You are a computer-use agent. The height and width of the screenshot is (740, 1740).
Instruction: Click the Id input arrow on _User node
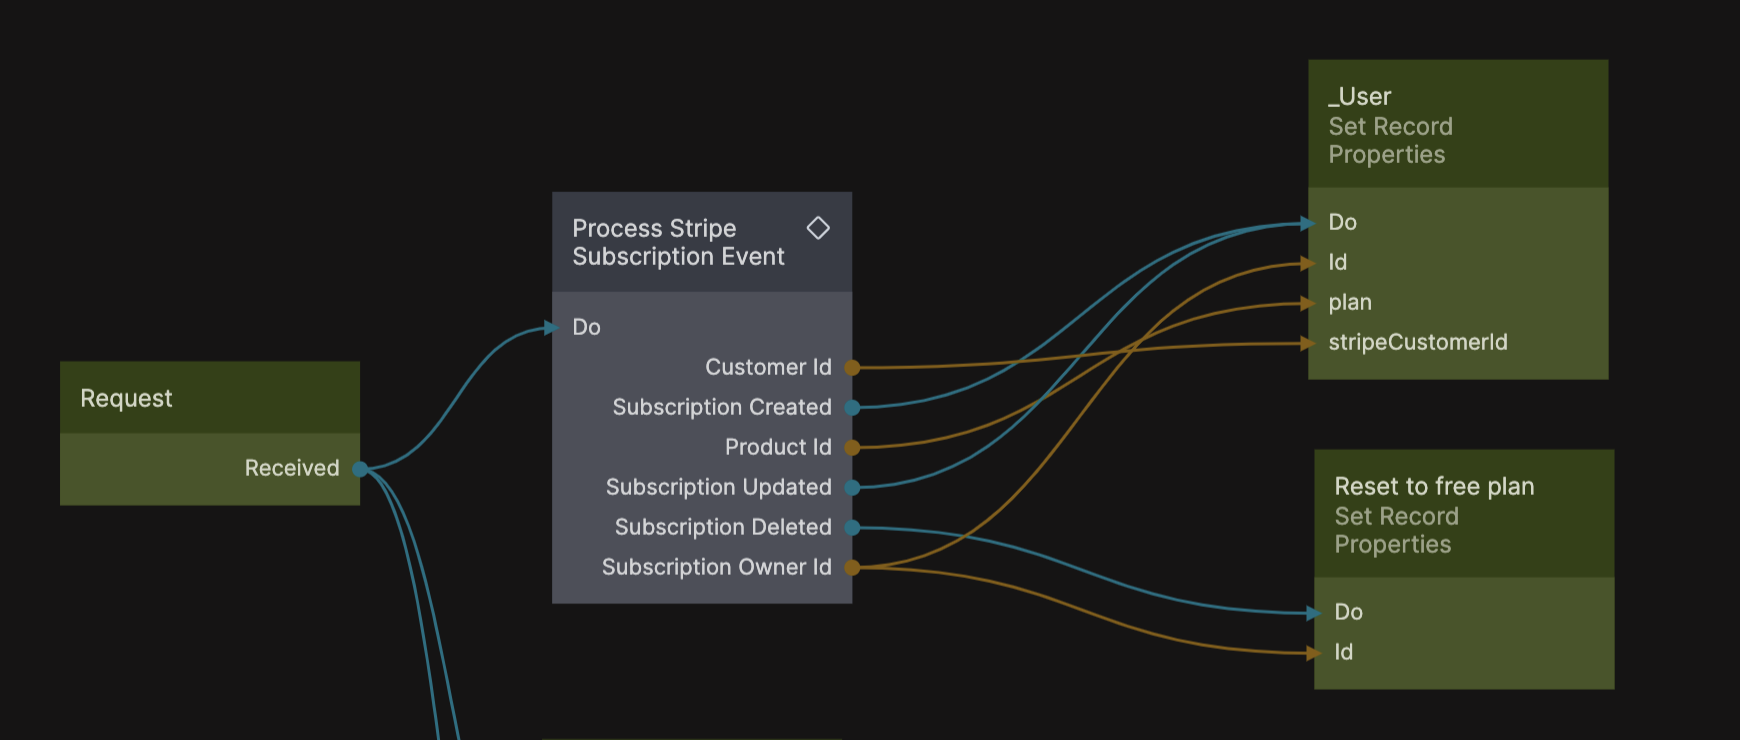pos(1308,263)
